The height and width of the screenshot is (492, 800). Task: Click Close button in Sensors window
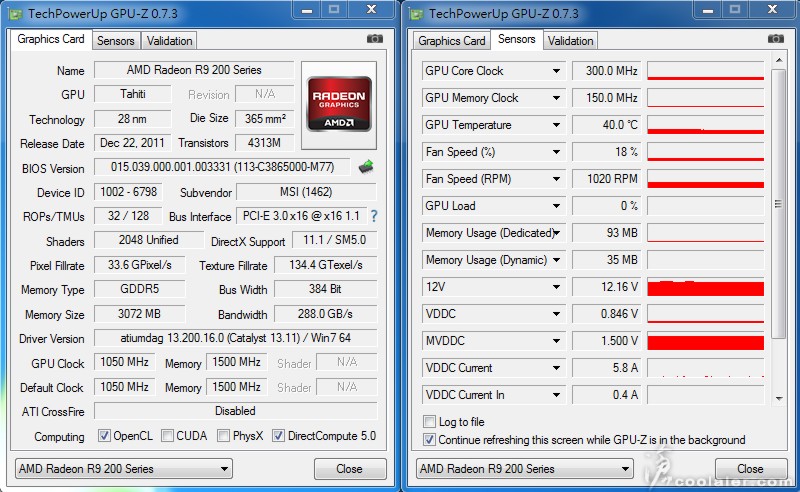(x=751, y=469)
